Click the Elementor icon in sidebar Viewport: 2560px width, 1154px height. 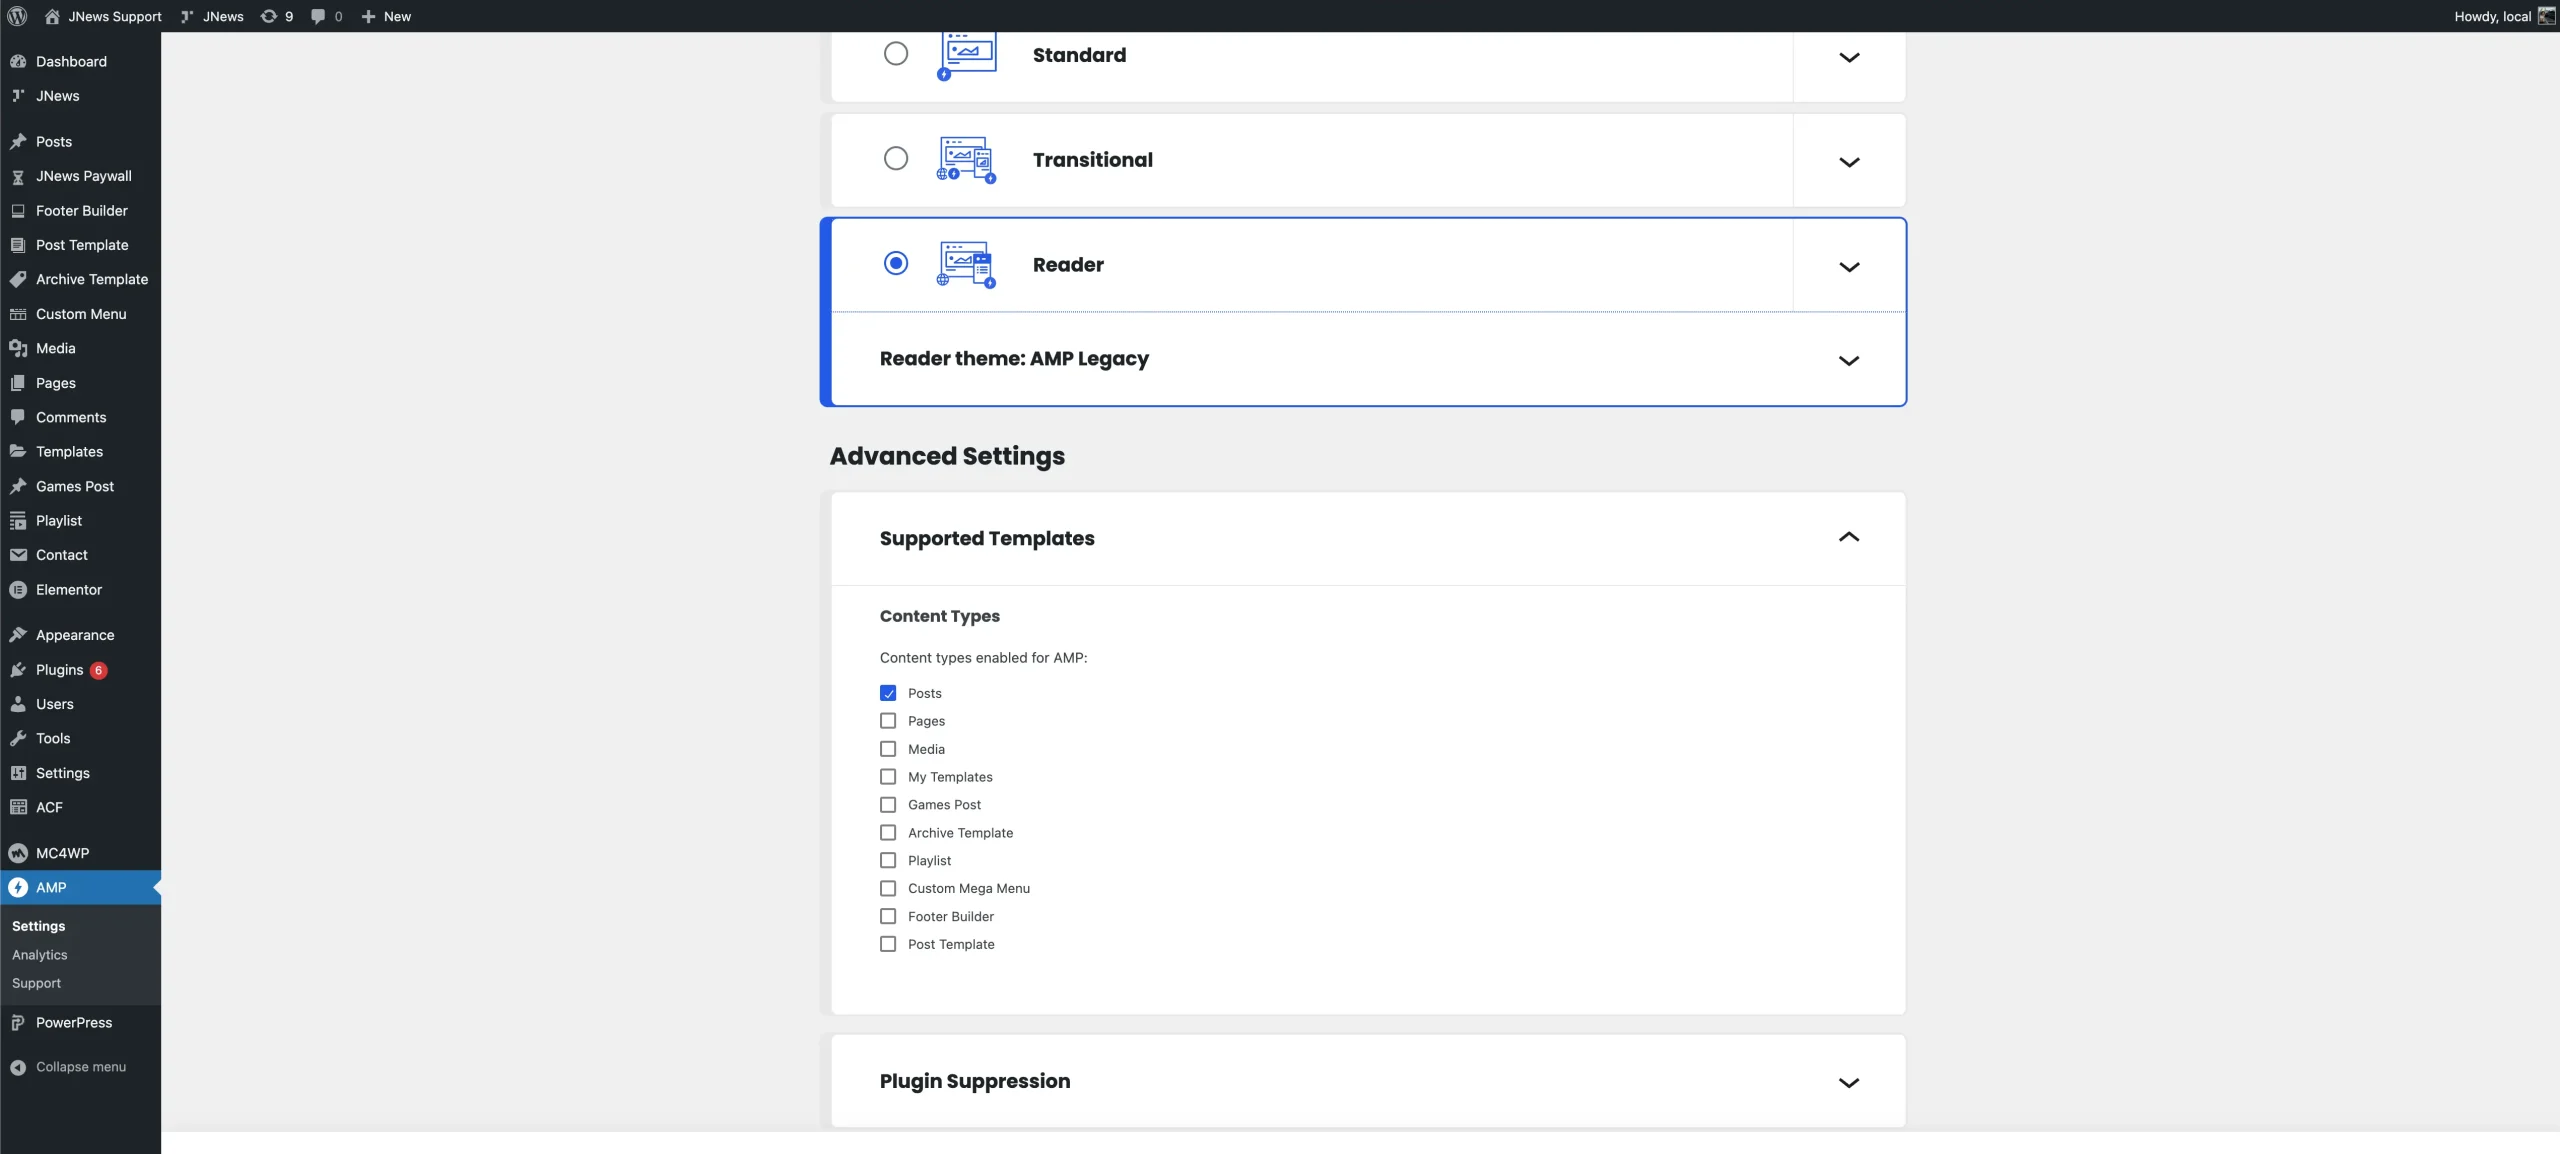(x=18, y=590)
